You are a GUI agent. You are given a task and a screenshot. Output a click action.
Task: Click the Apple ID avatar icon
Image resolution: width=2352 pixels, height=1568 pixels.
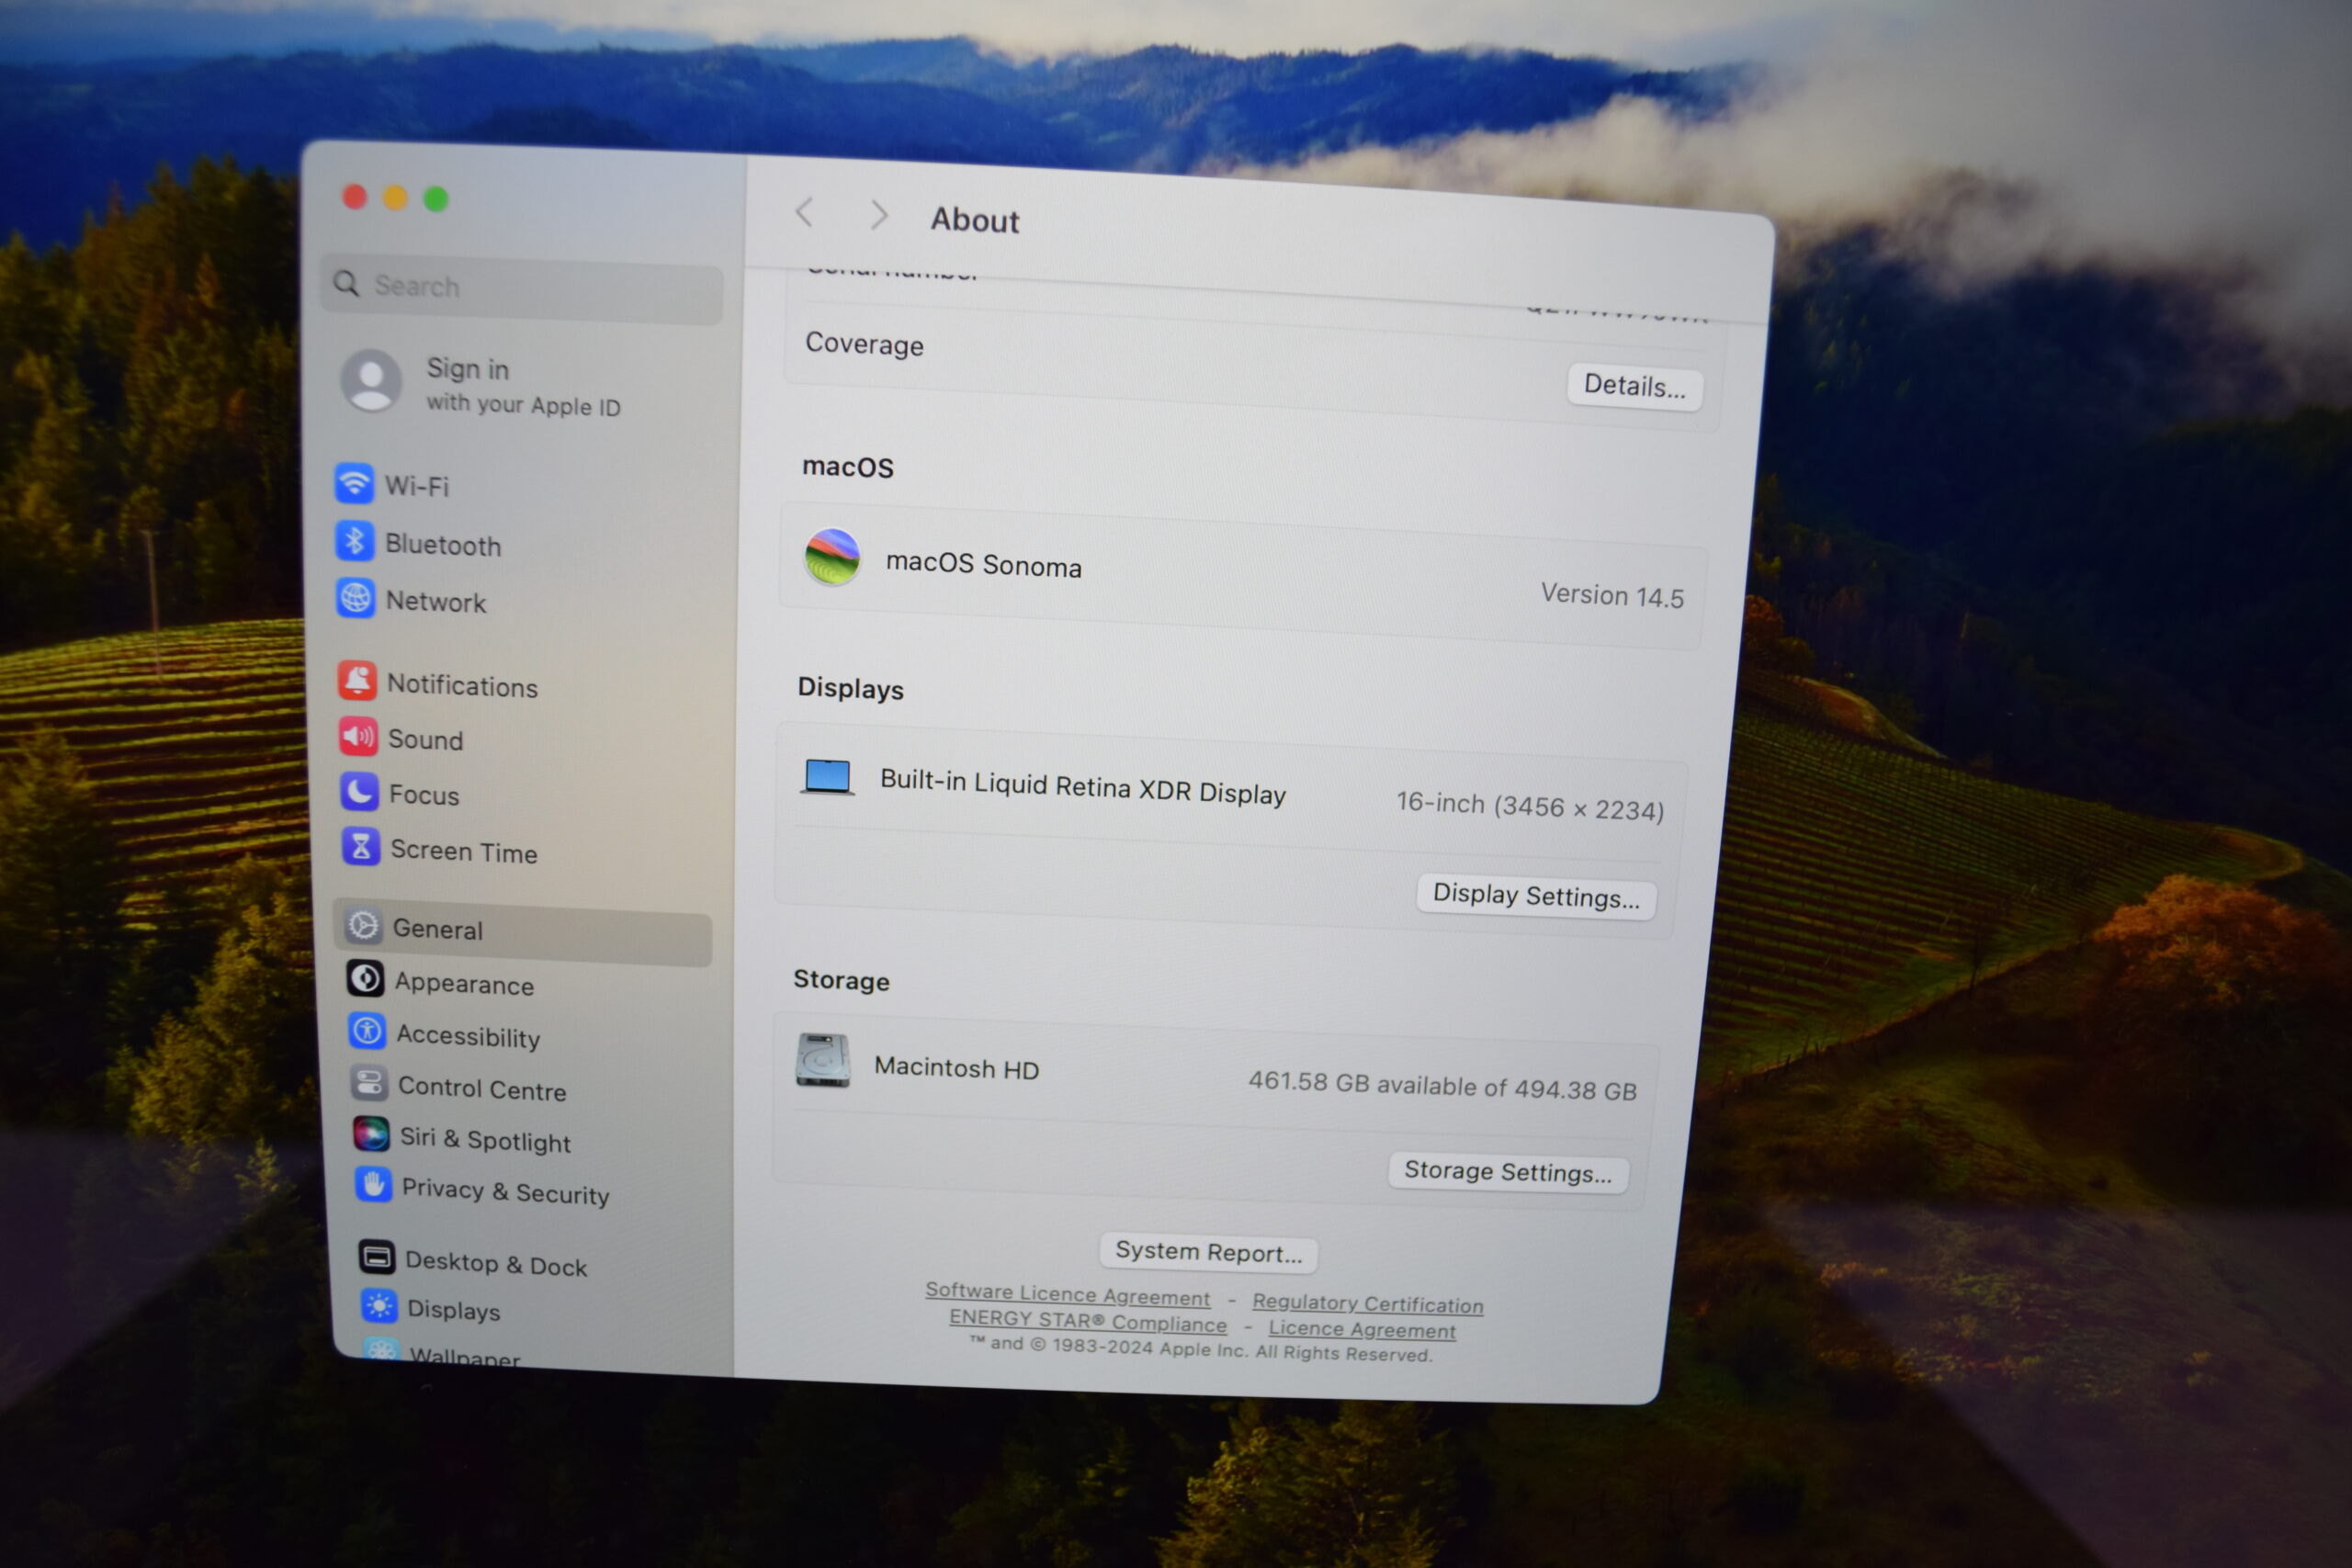tap(371, 381)
